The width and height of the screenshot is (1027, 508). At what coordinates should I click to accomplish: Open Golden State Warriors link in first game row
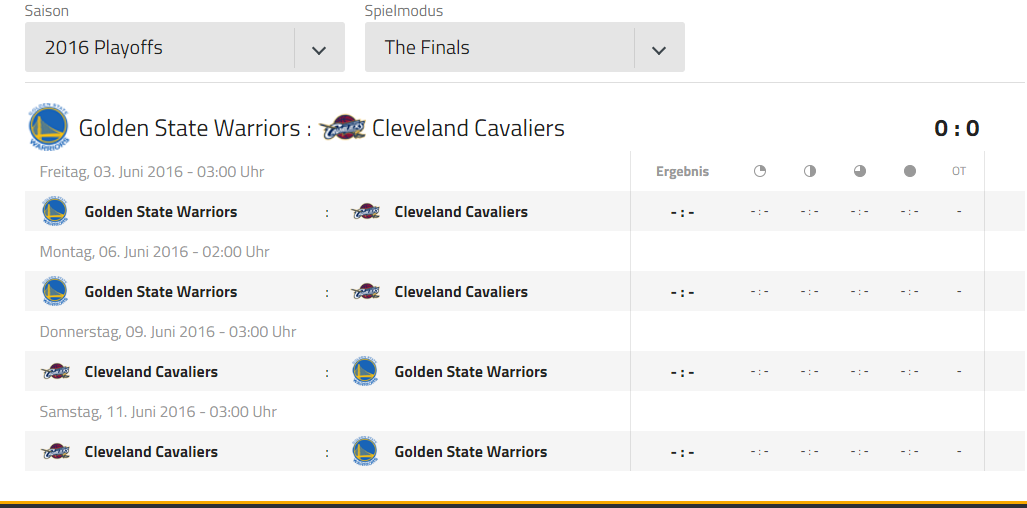tap(160, 211)
